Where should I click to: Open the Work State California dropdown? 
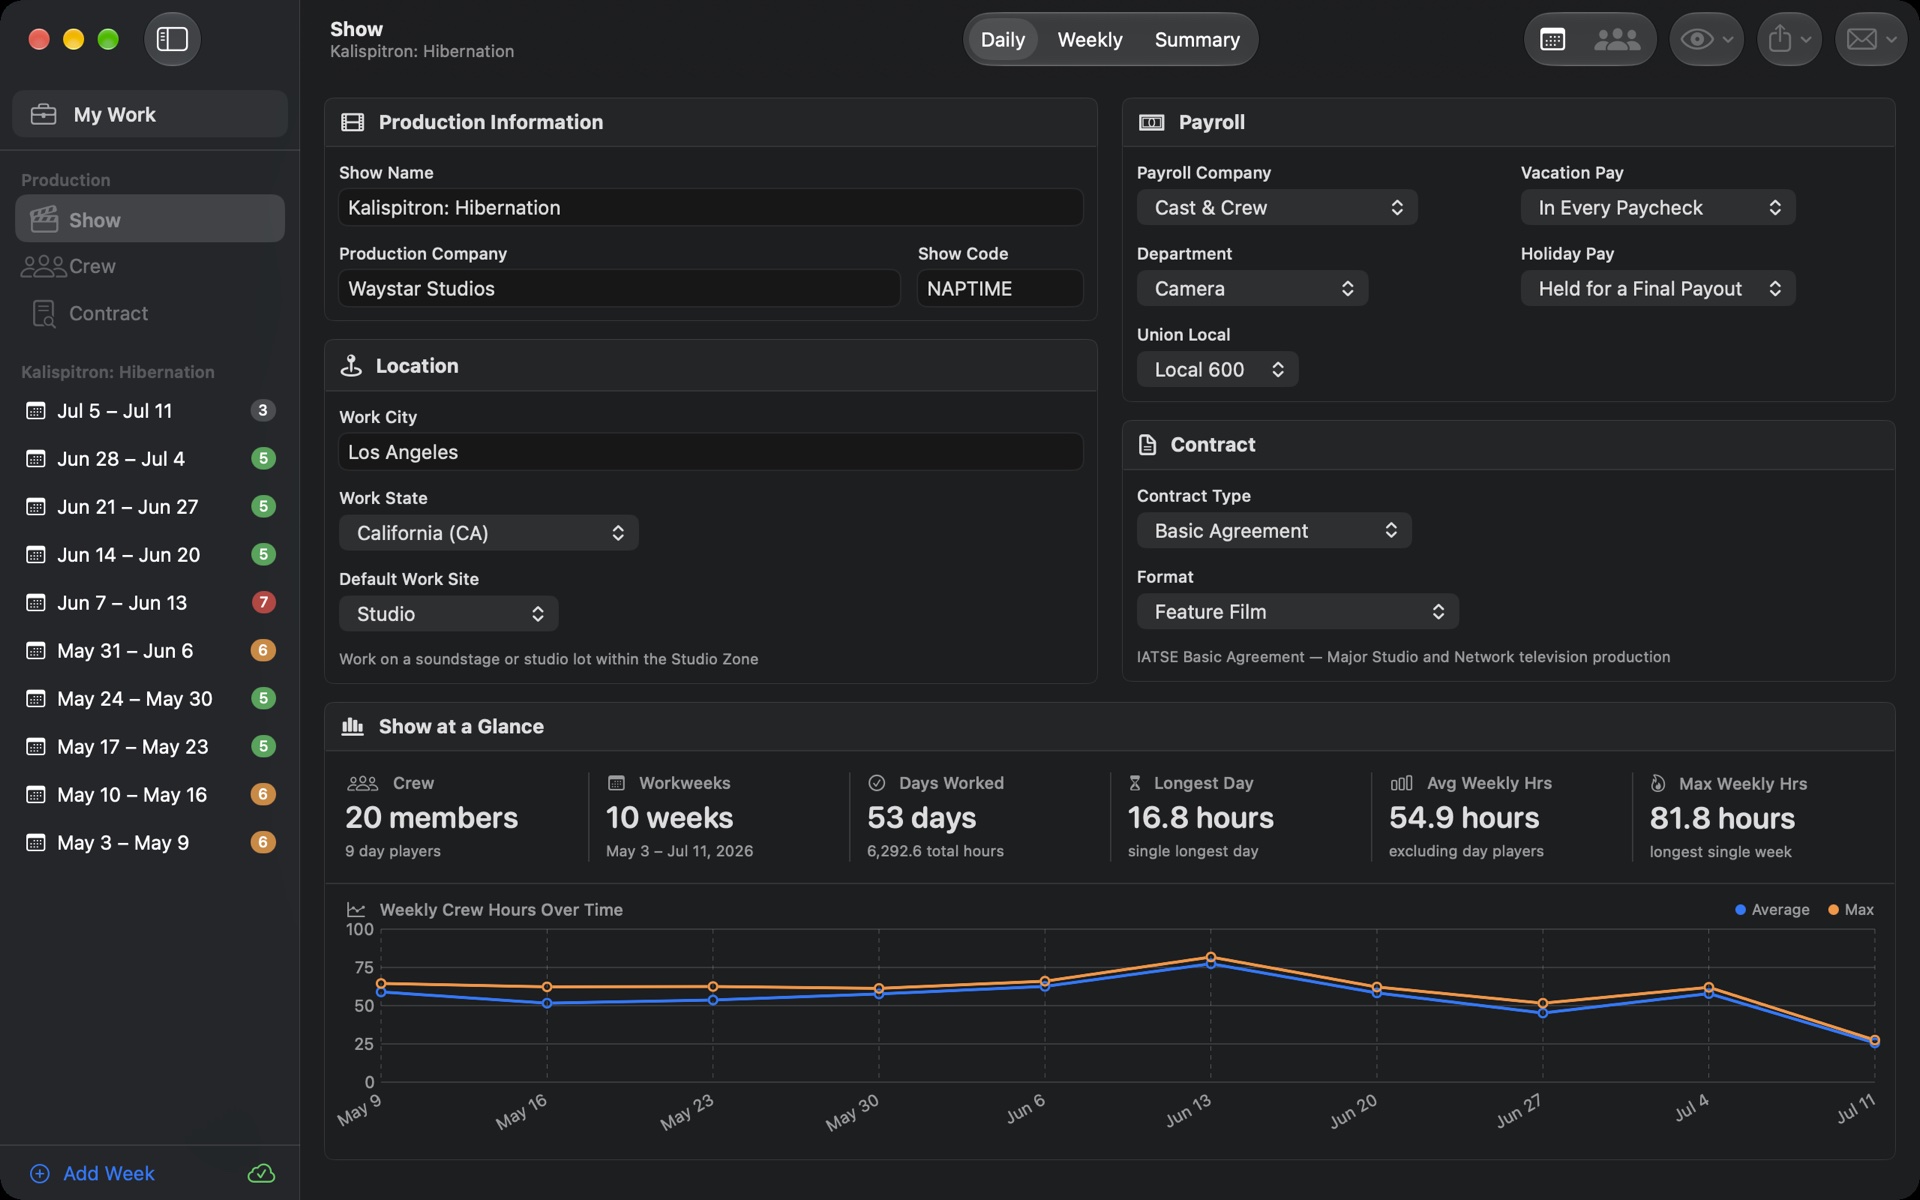click(x=488, y=533)
